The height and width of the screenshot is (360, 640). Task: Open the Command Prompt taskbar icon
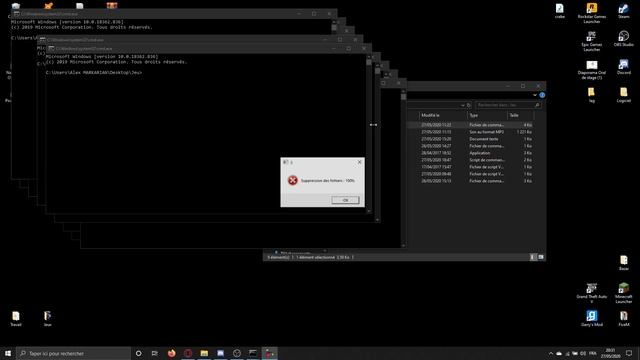[x=253, y=353]
